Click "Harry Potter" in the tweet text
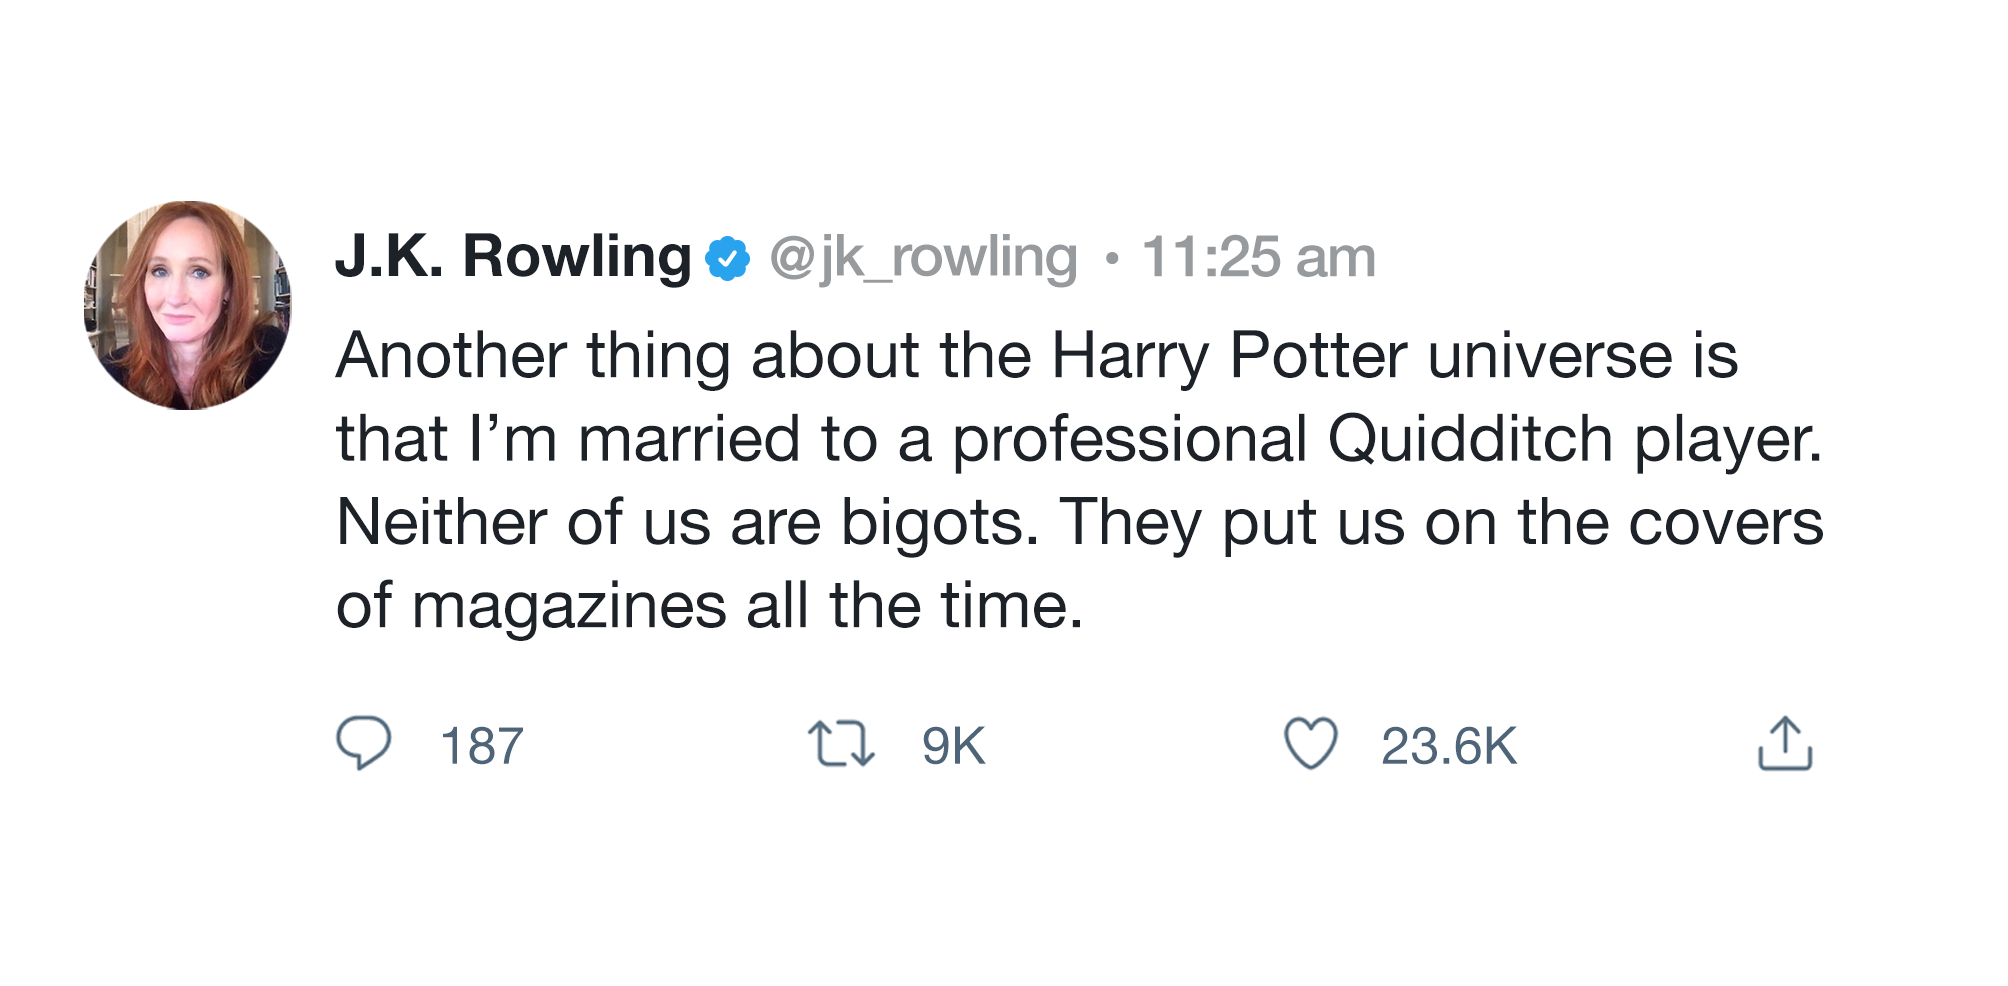2008x986 pixels. point(1229,356)
